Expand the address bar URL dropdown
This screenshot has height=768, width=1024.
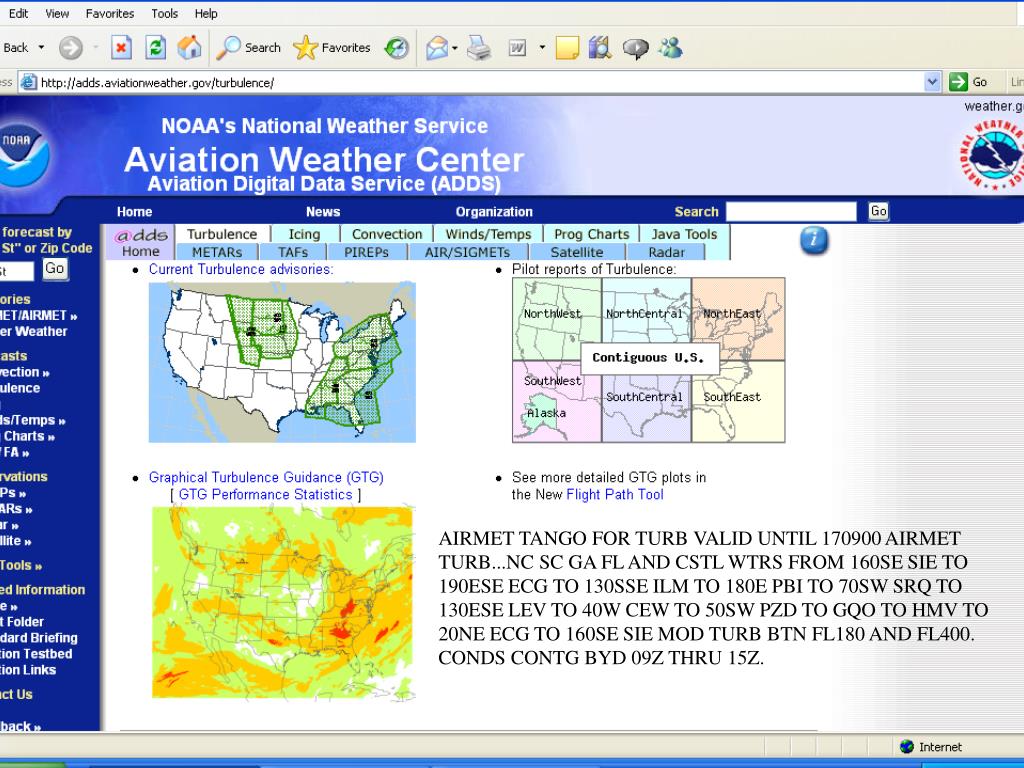(x=933, y=82)
